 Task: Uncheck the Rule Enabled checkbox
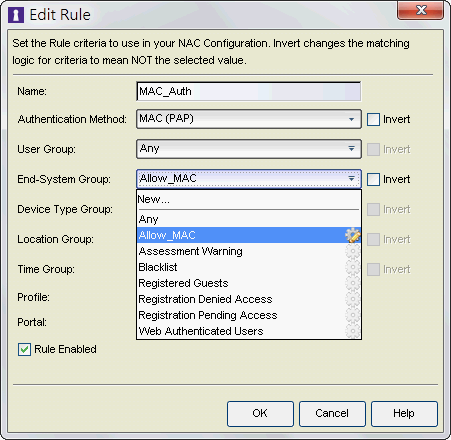click(24, 349)
